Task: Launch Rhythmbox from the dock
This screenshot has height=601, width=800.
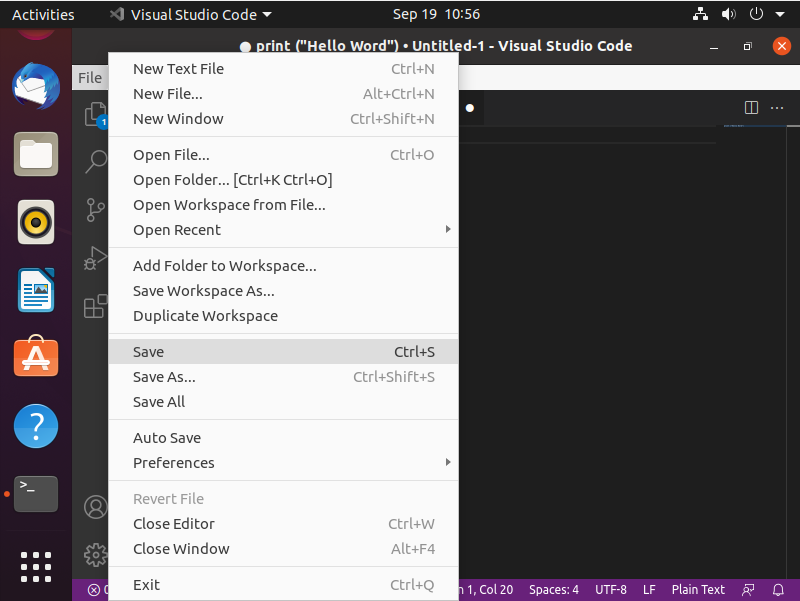Action: [x=36, y=222]
